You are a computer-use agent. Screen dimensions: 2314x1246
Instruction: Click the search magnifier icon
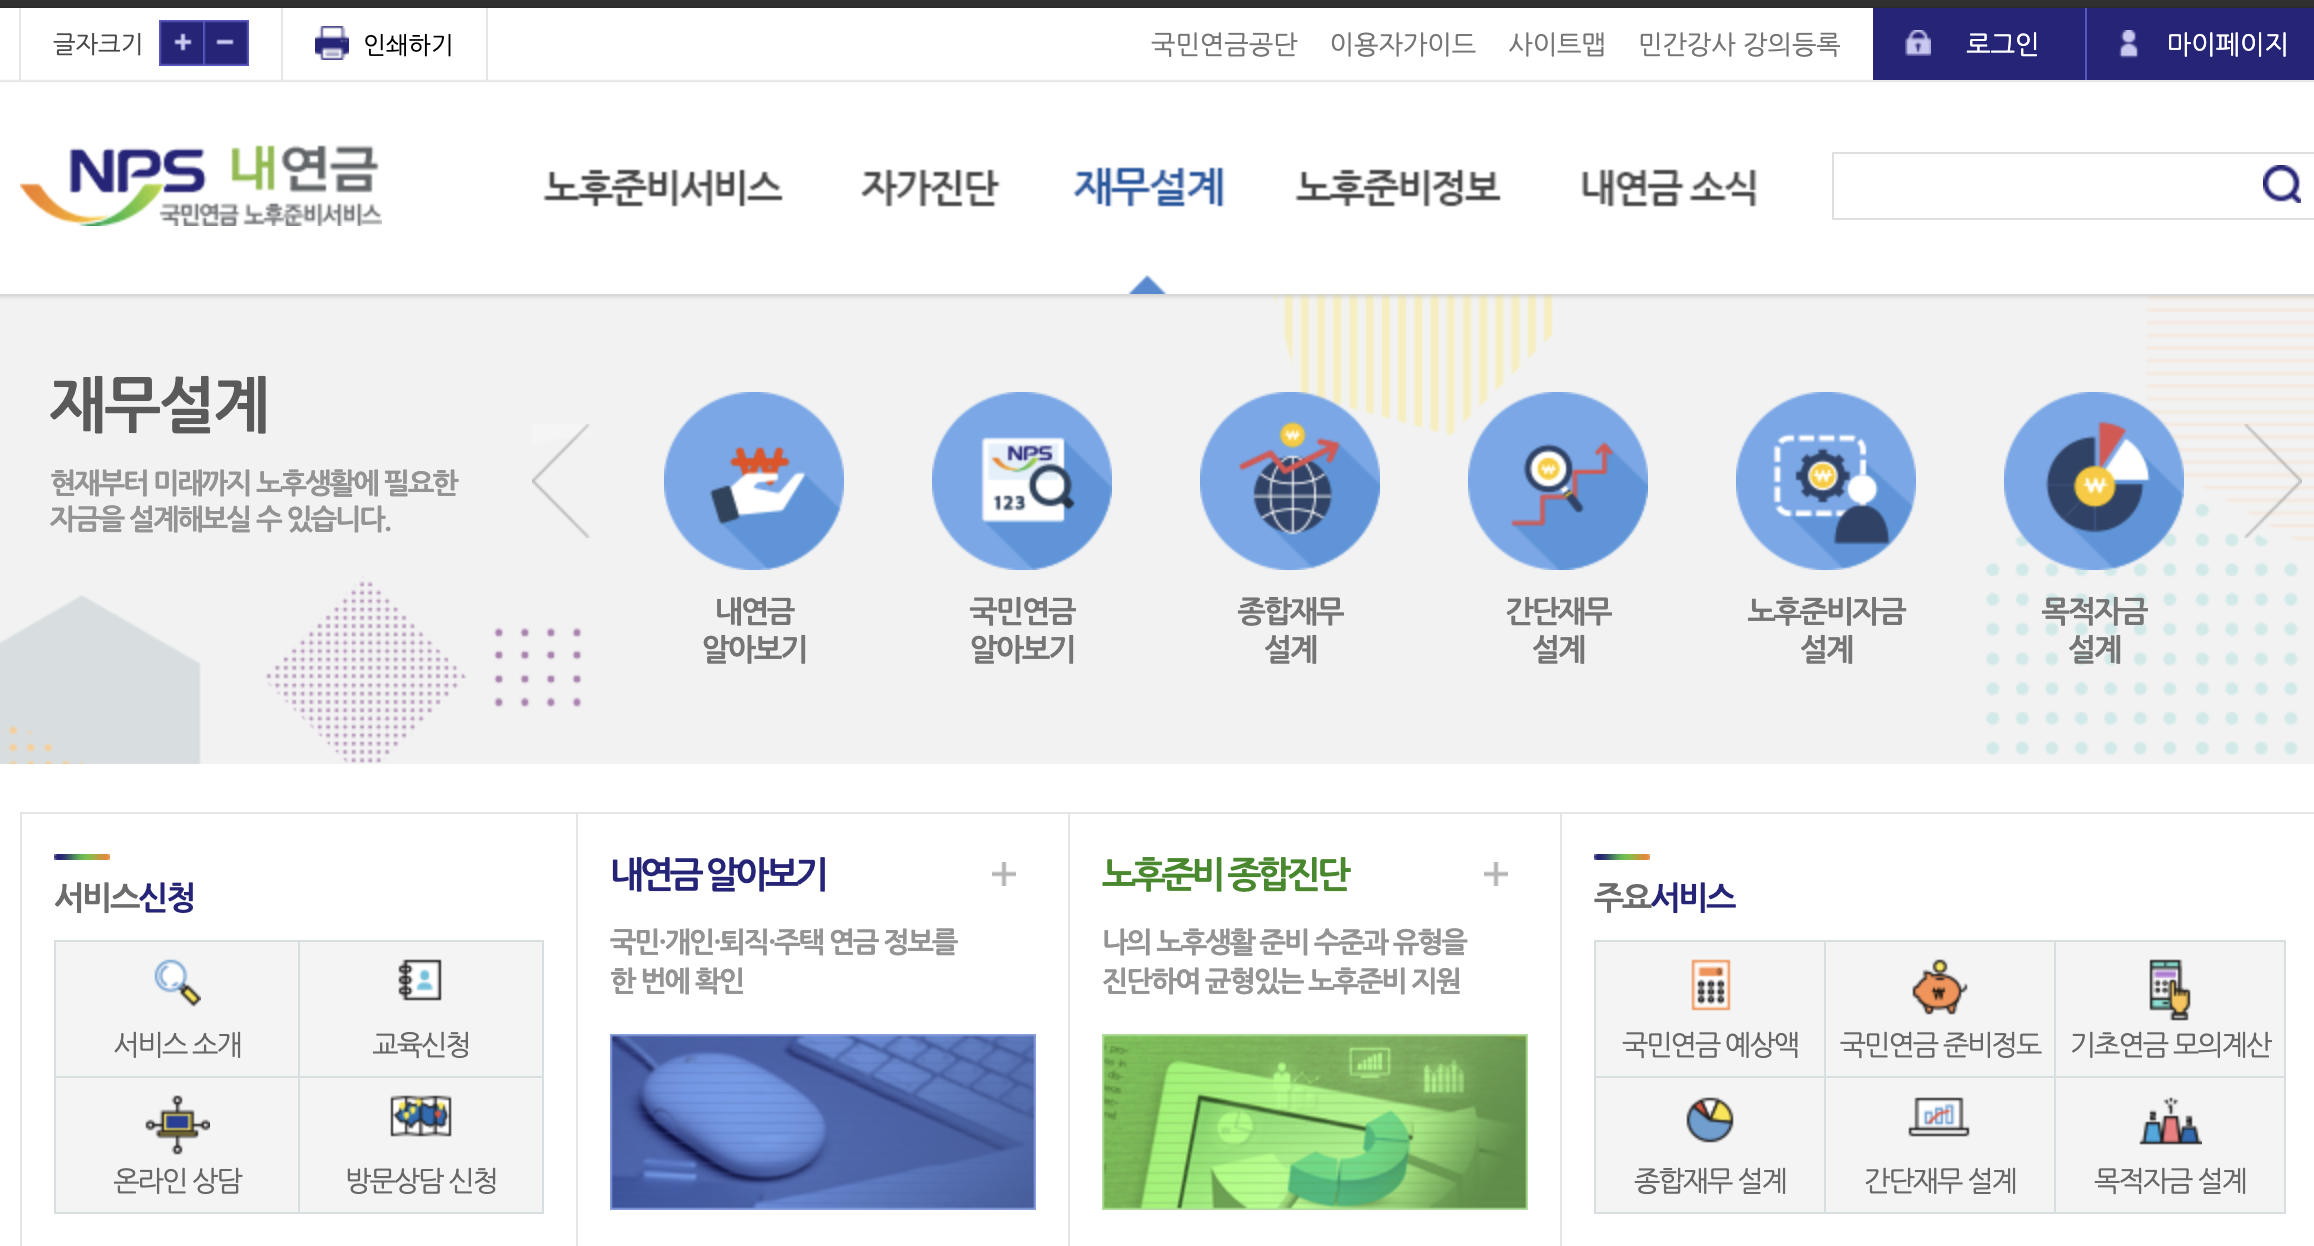click(2281, 185)
